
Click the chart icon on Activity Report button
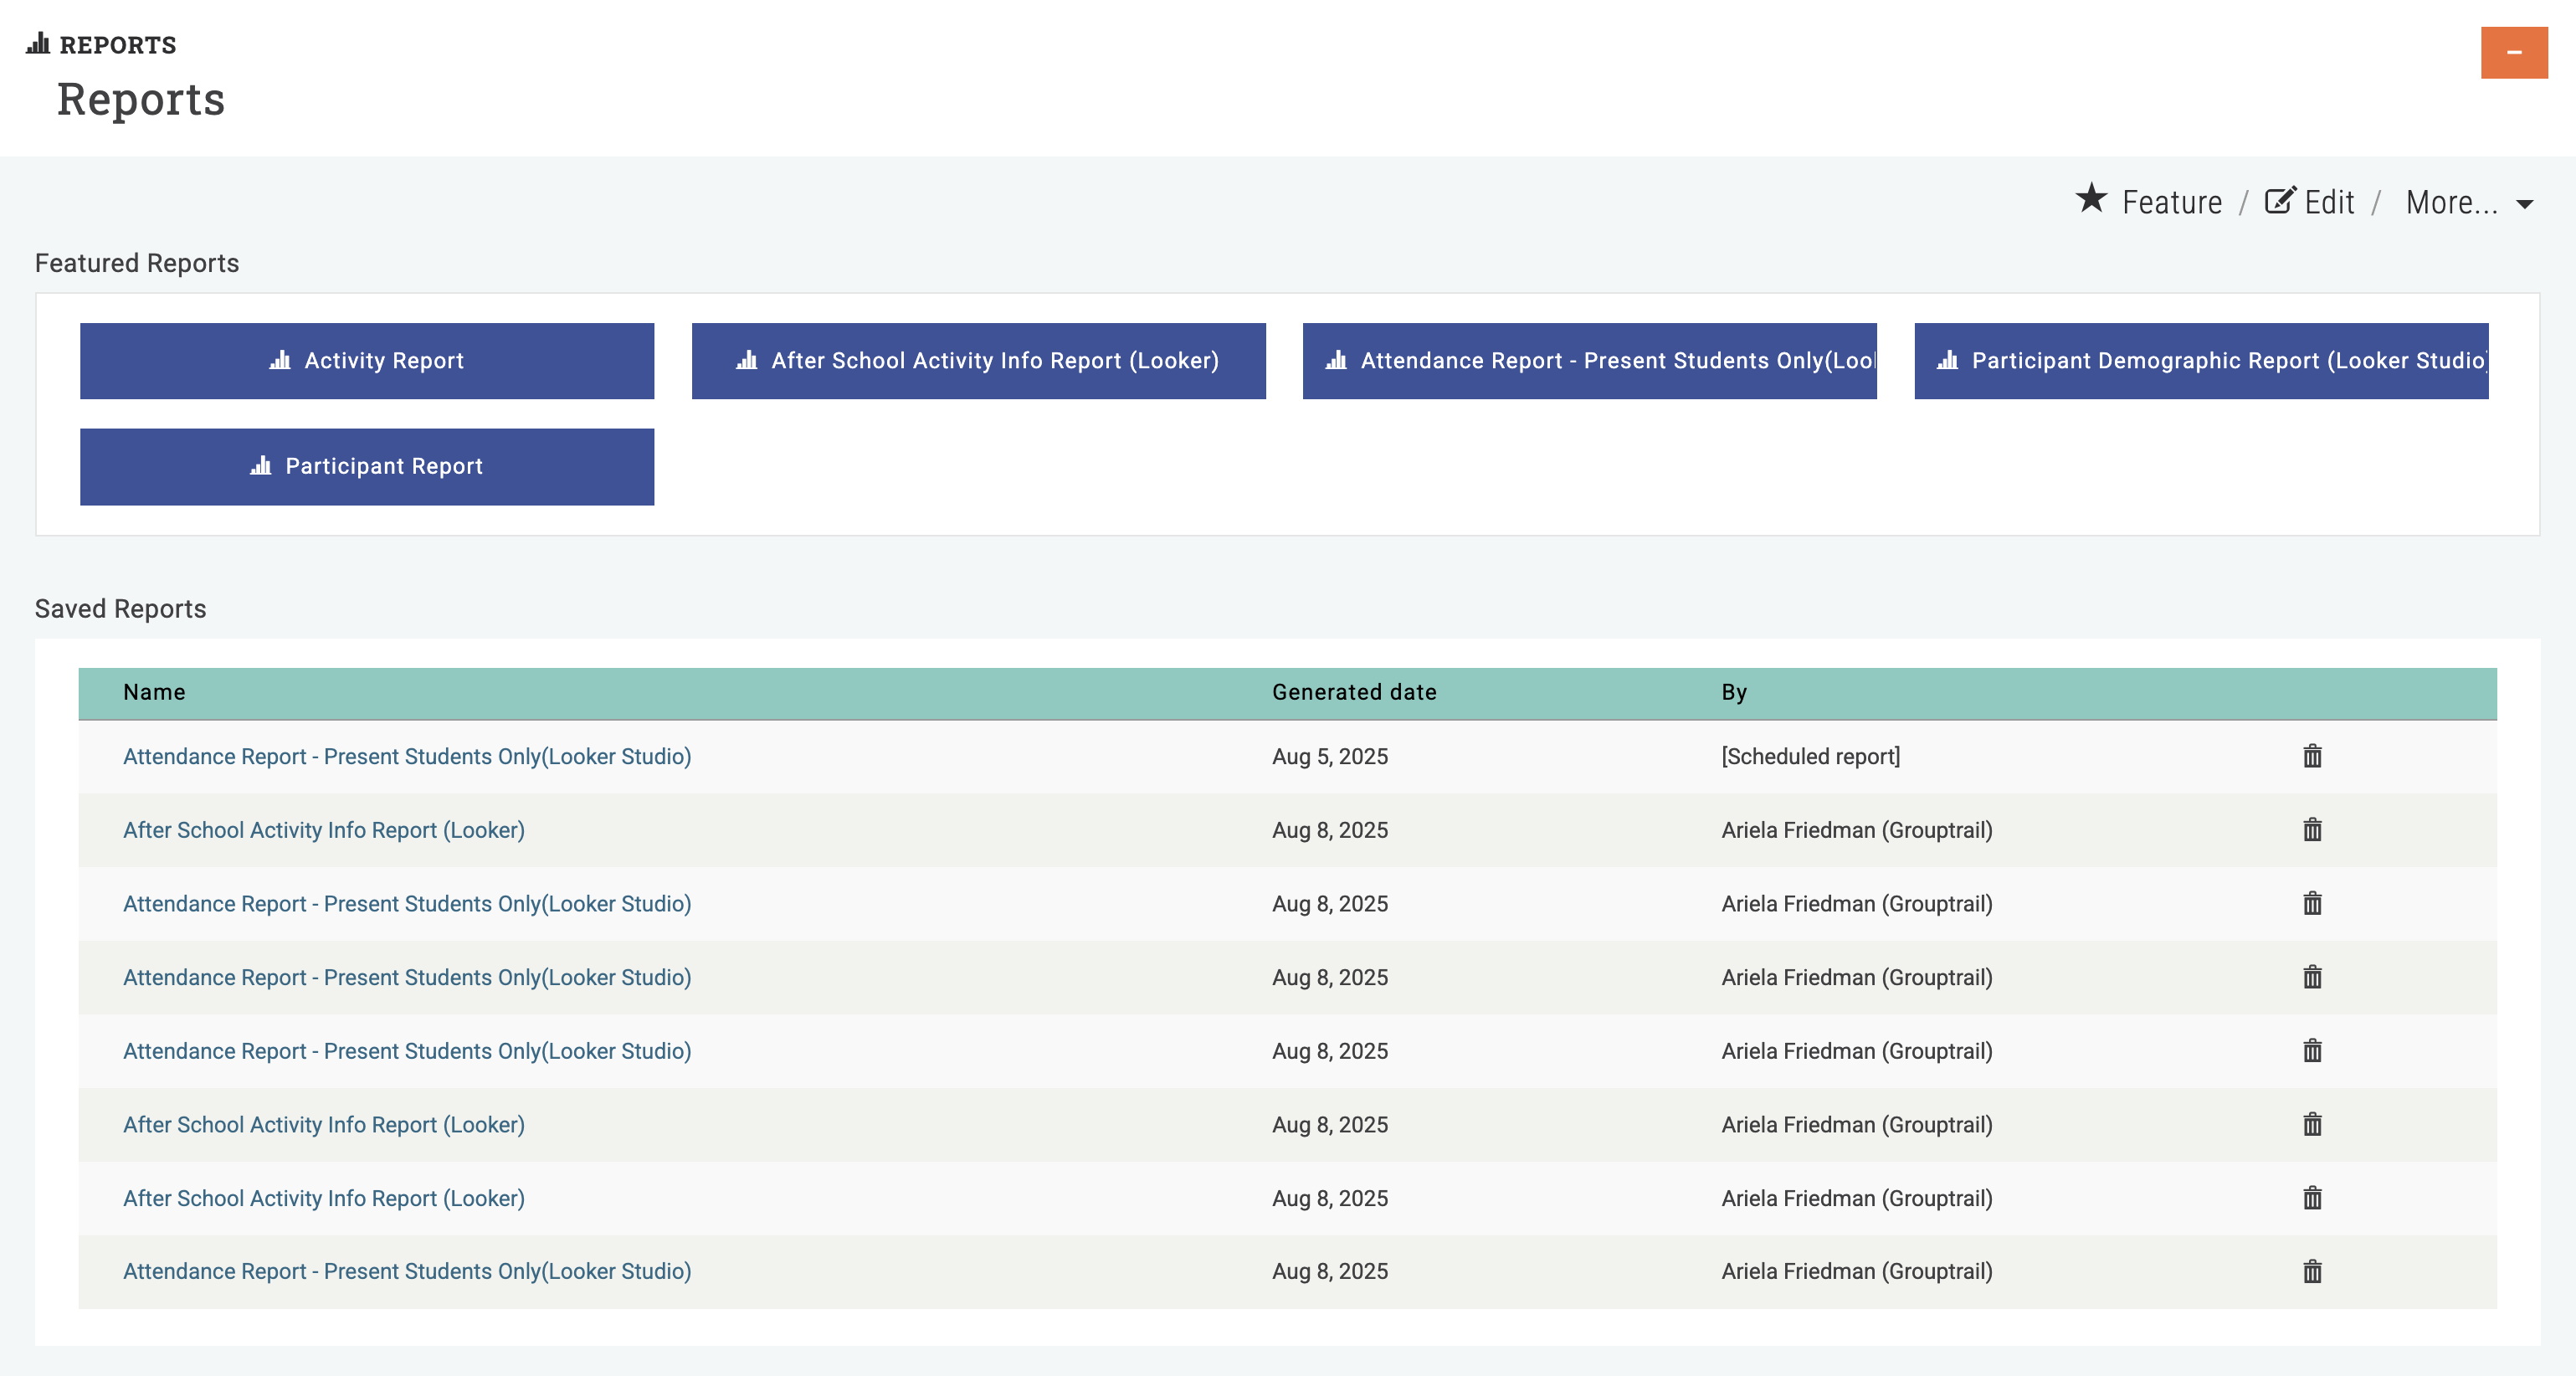(281, 361)
